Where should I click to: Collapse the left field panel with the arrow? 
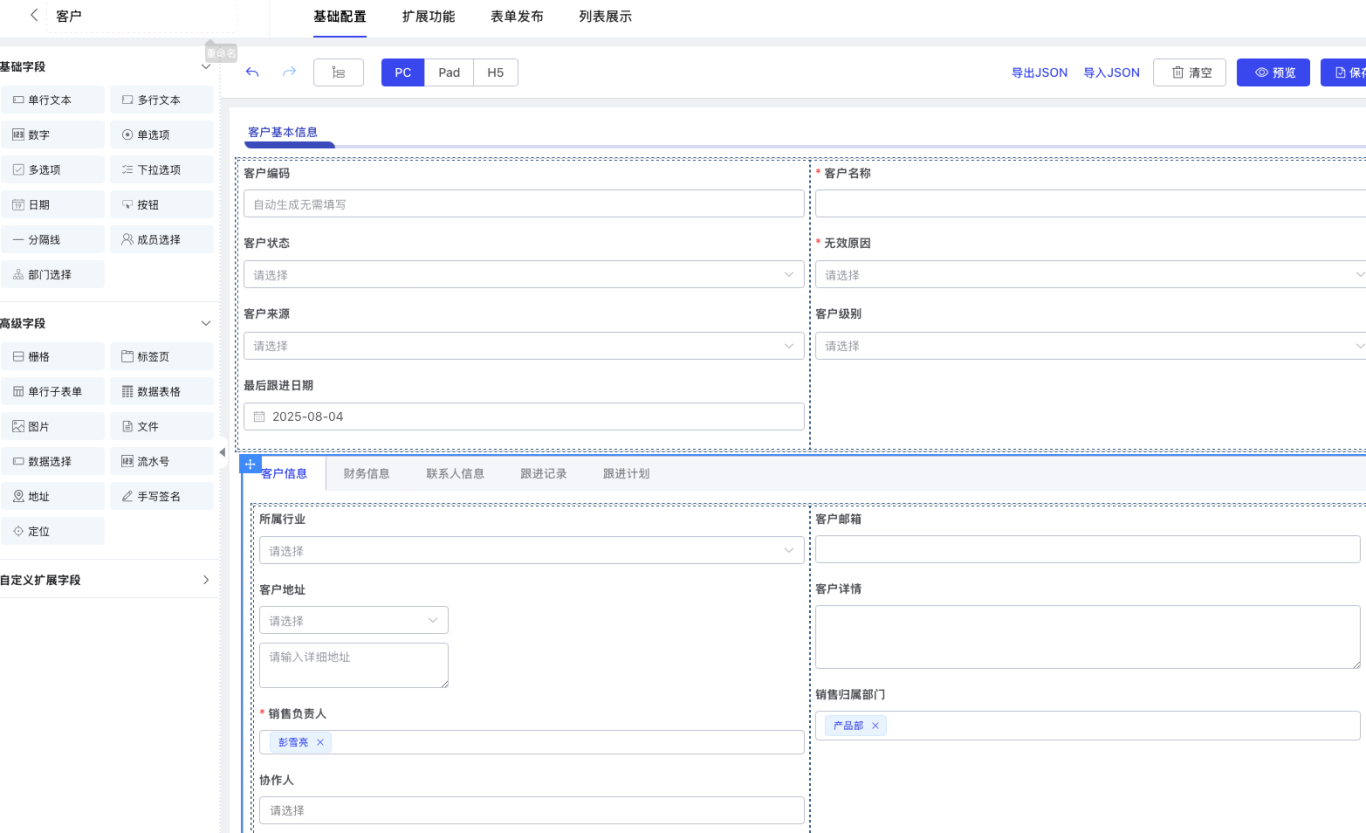click(x=222, y=453)
